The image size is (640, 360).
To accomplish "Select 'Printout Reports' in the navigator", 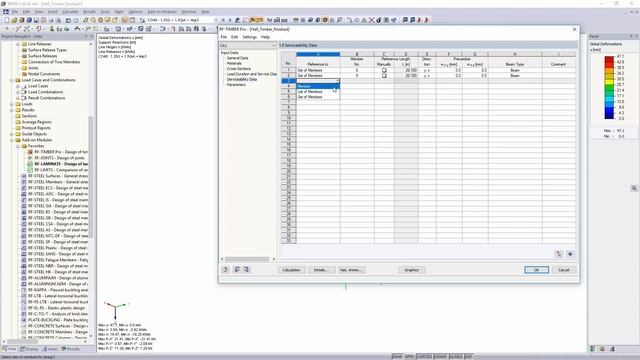I will [36, 128].
